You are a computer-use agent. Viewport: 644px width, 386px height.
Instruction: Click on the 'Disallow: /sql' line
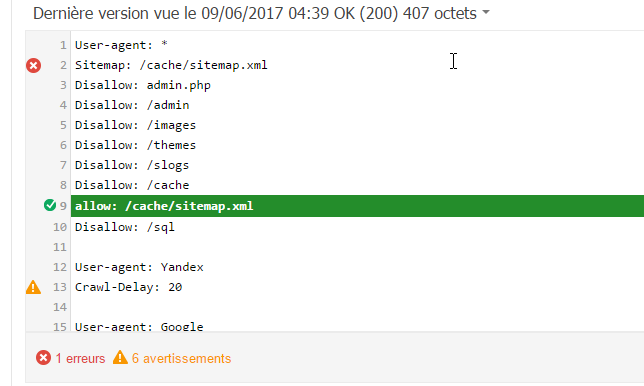124,227
